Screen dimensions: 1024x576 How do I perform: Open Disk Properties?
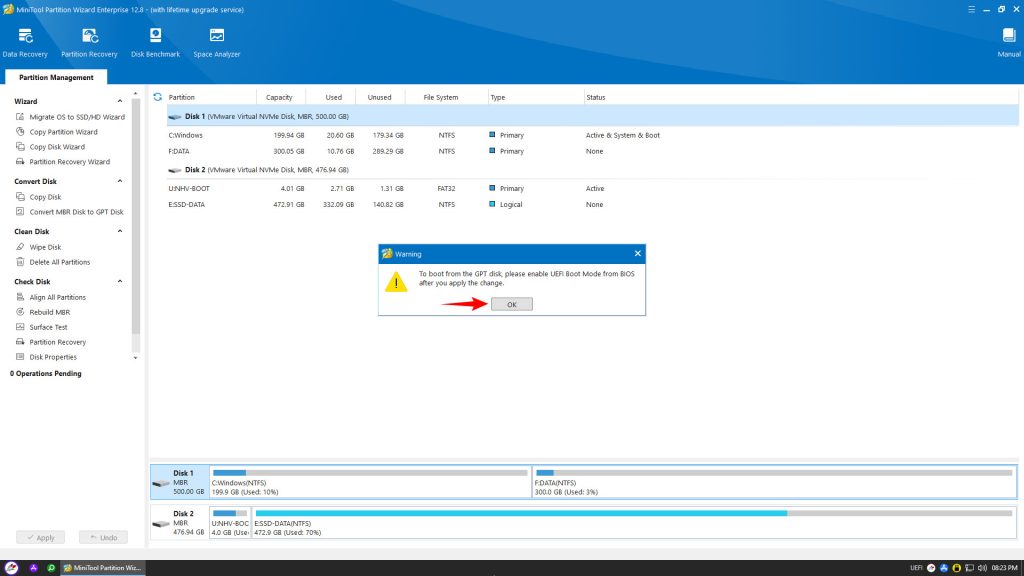point(46,357)
